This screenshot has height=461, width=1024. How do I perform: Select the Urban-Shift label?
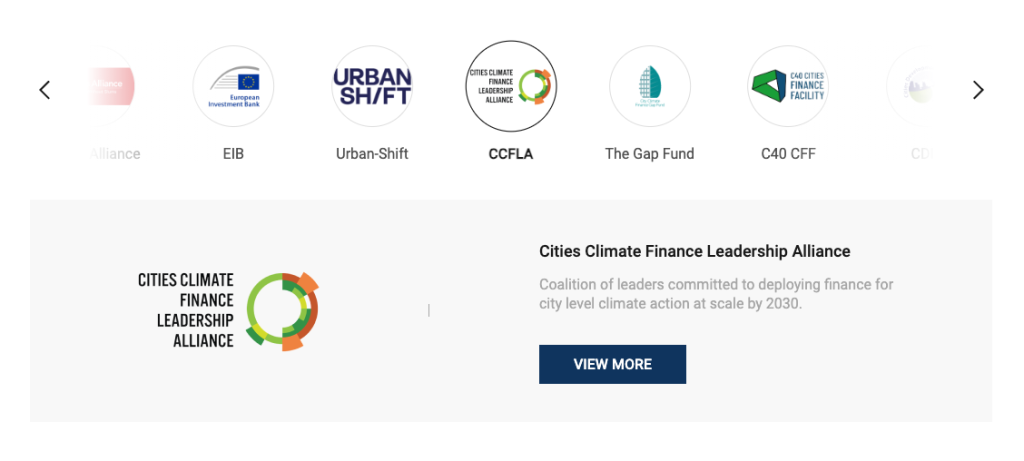point(372,154)
